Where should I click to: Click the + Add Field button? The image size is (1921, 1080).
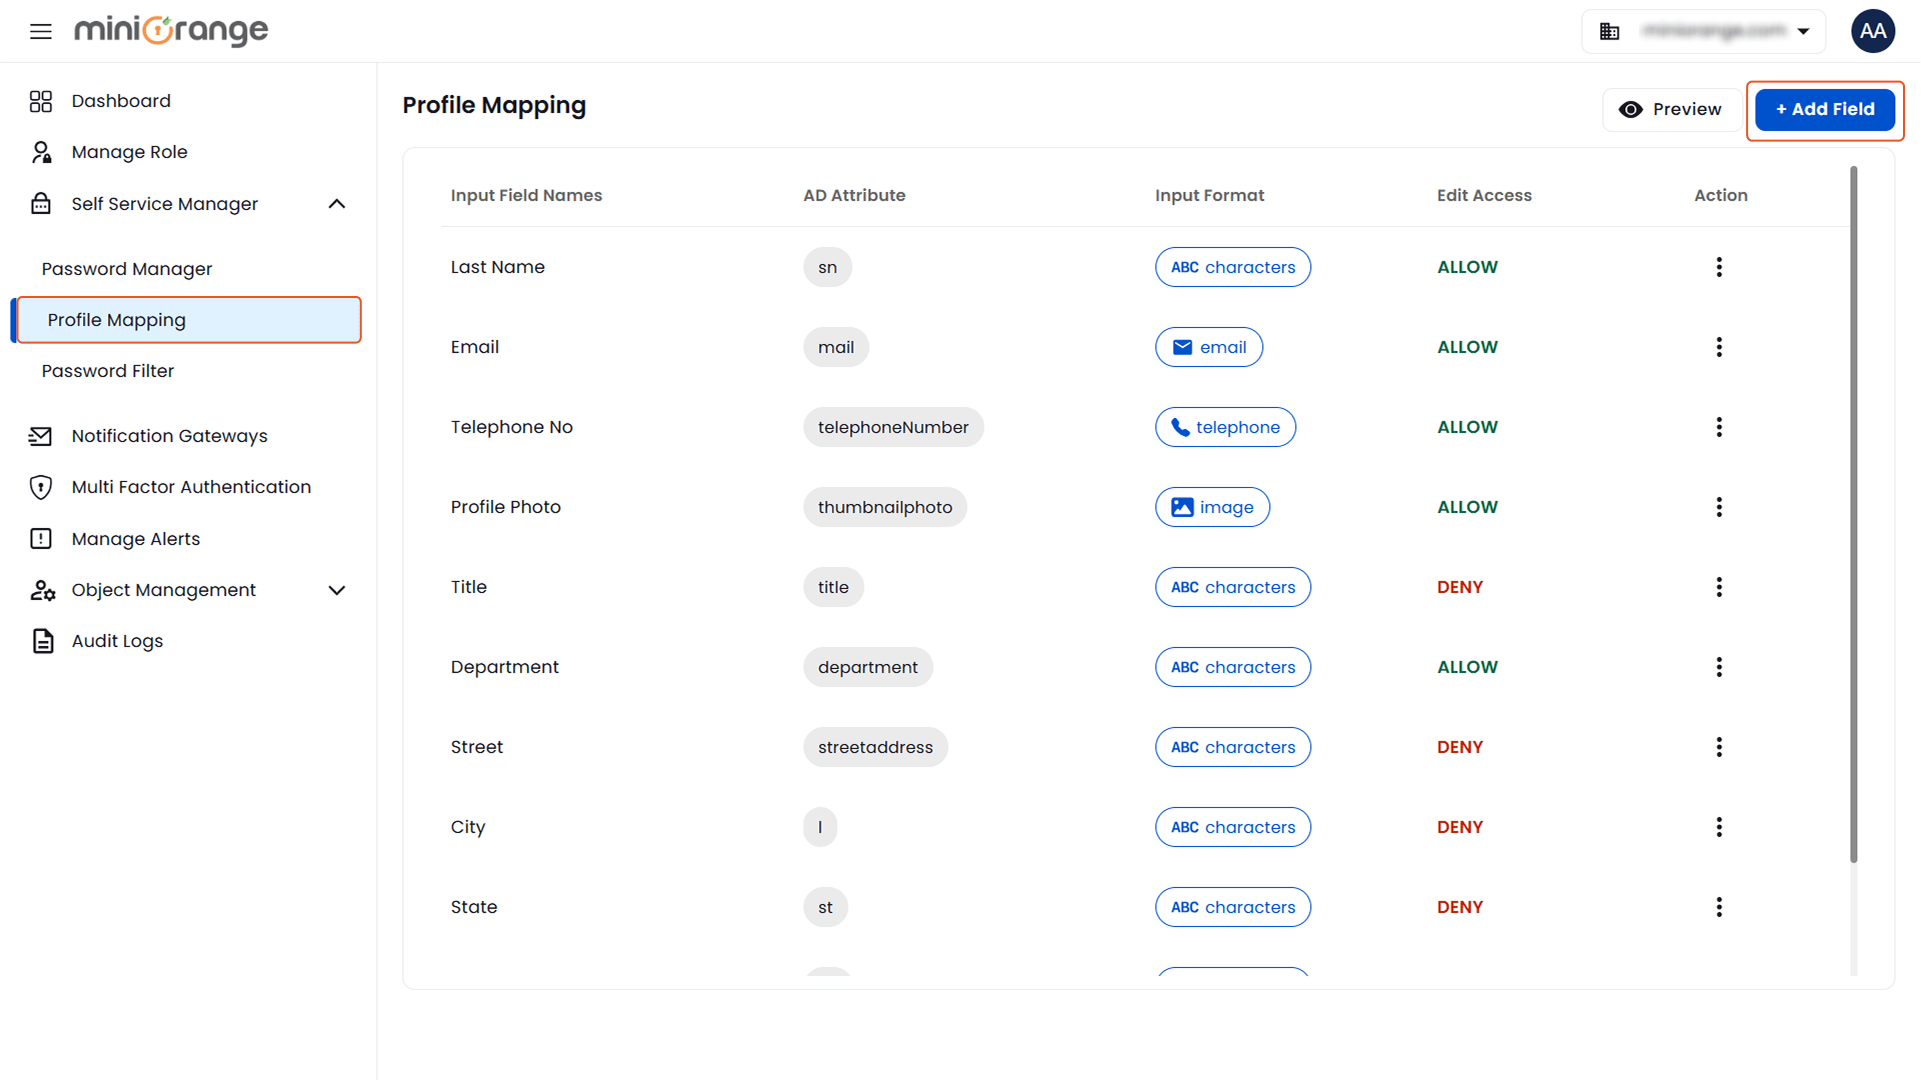click(x=1824, y=109)
